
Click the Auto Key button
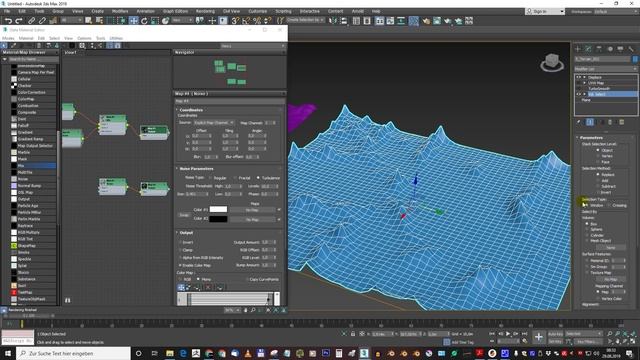(x=556, y=334)
